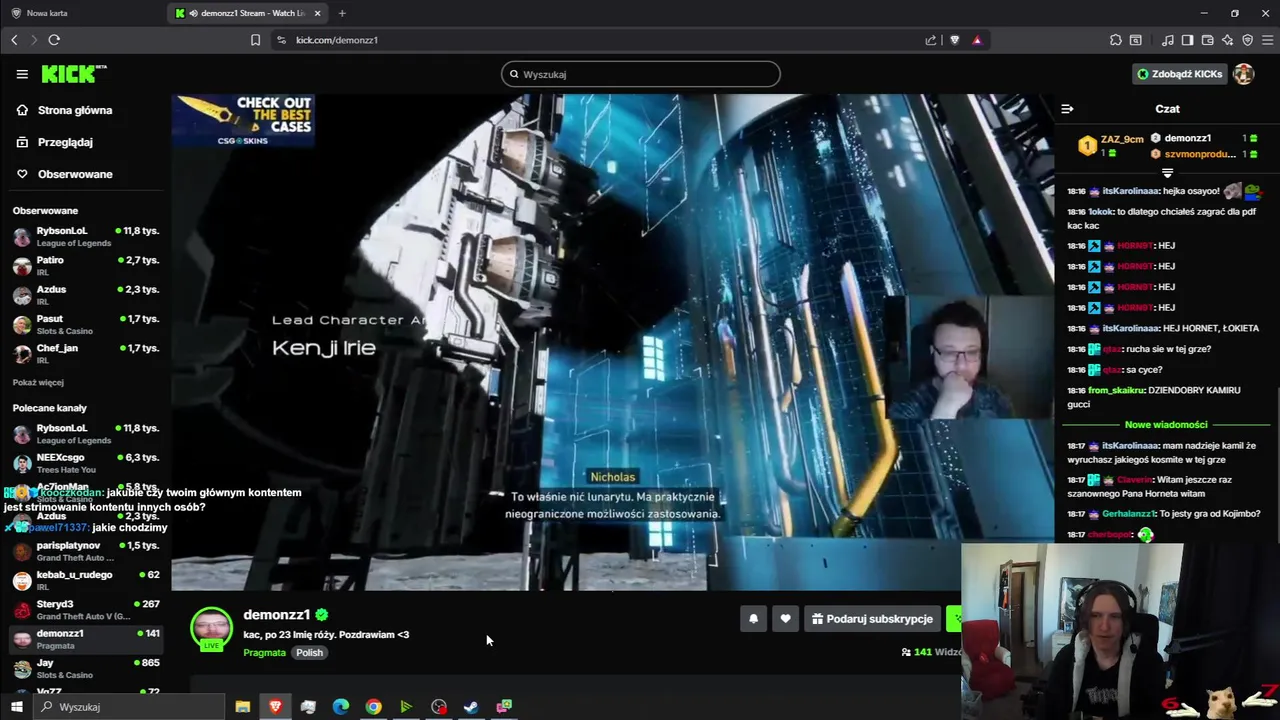Open kebab_u_rudego recommended channel
Screen dimensions: 1280x720
85,580
